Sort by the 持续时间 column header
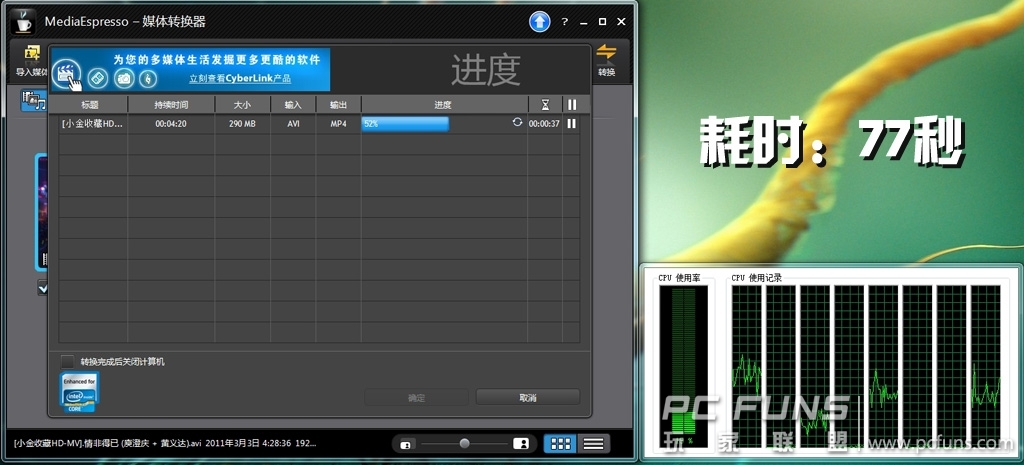This screenshot has width=1024, height=465. click(x=171, y=104)
